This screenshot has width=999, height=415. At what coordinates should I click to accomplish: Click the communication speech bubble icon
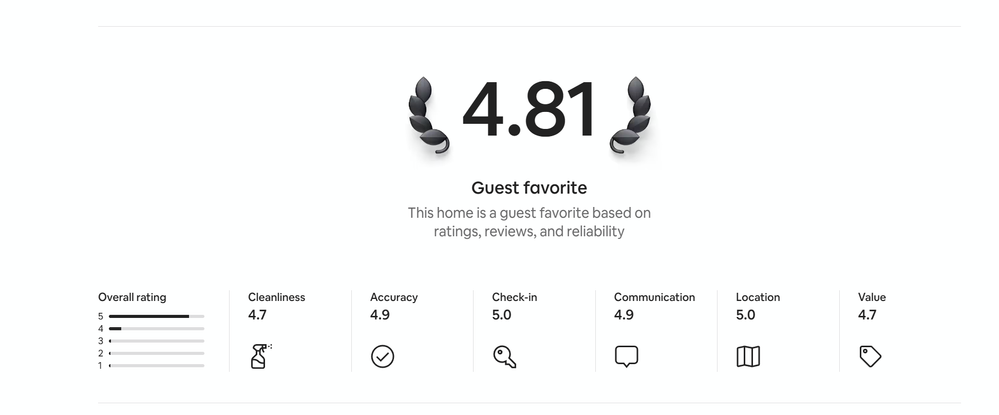pos(626,356)
